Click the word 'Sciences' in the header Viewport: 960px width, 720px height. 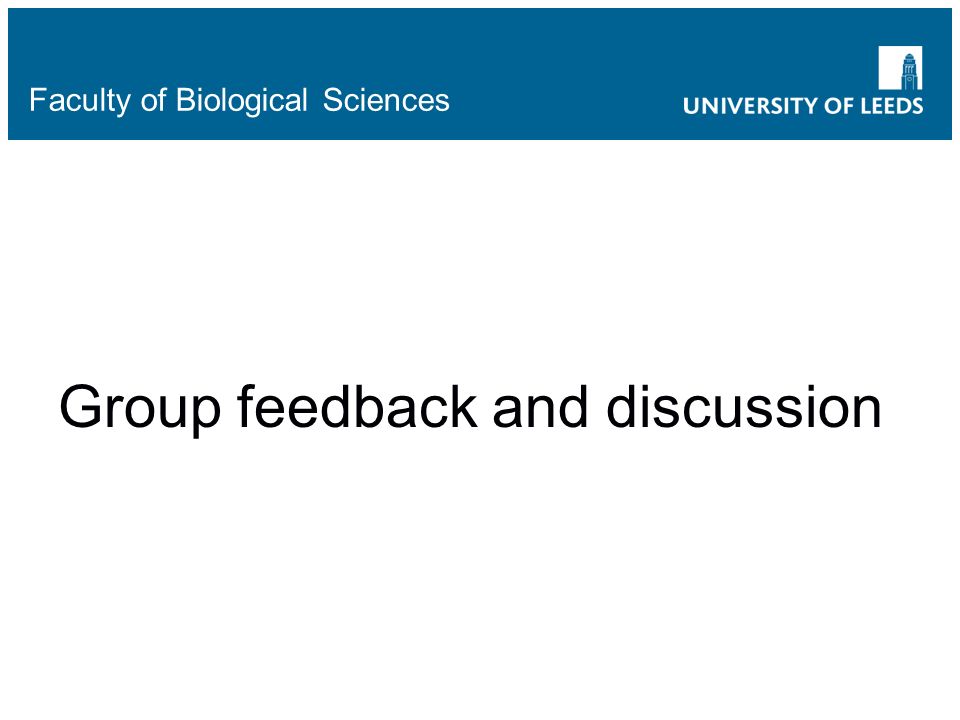coord(386,100)
